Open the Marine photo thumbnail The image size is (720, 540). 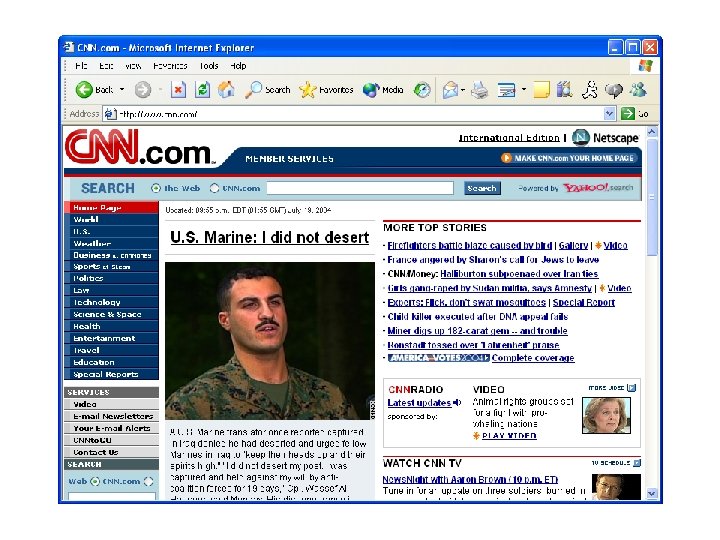point(270,340)
